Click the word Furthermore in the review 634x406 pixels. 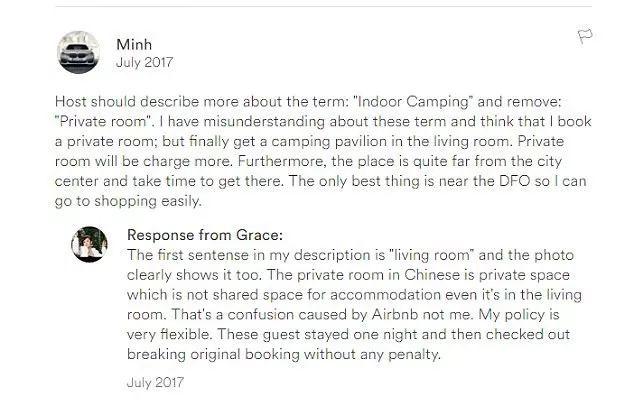point(282,161)
